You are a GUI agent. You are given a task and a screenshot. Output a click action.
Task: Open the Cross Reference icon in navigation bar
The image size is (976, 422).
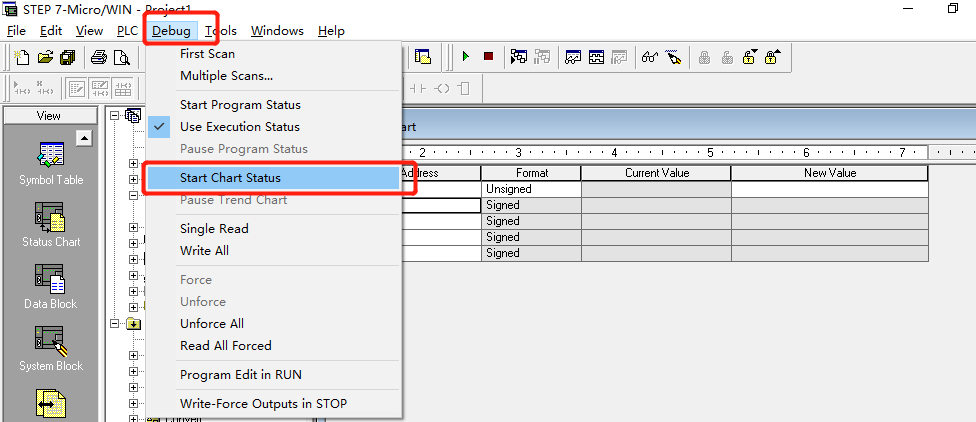click(51, 405)
